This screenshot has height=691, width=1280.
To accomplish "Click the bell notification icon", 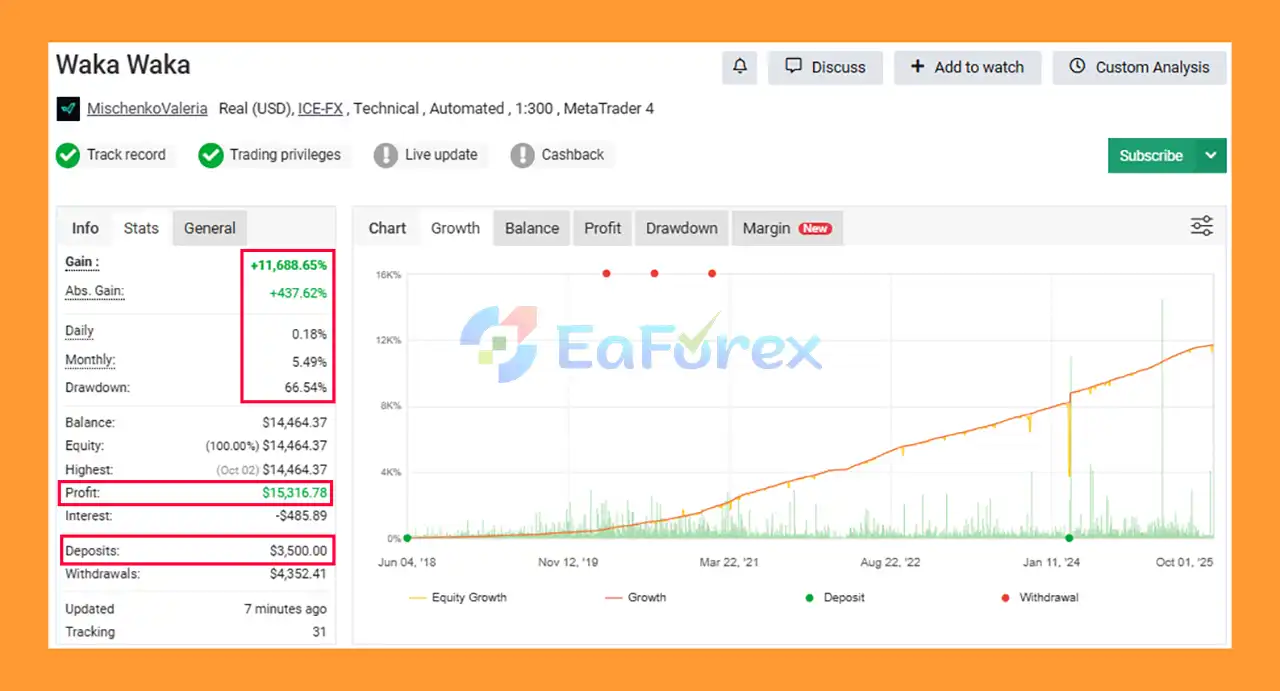I will tap(740, 67).
